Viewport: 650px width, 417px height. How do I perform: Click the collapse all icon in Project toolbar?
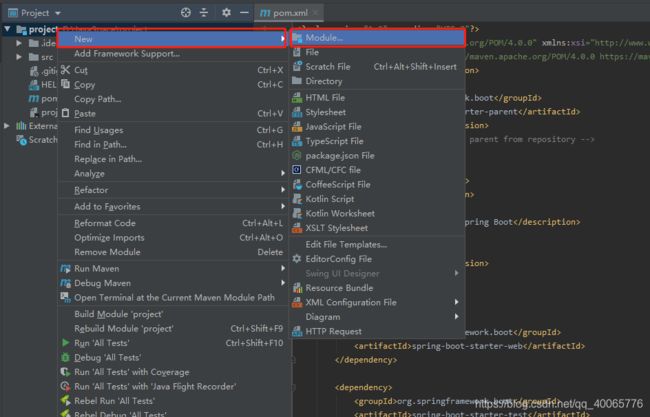point(204,12)
